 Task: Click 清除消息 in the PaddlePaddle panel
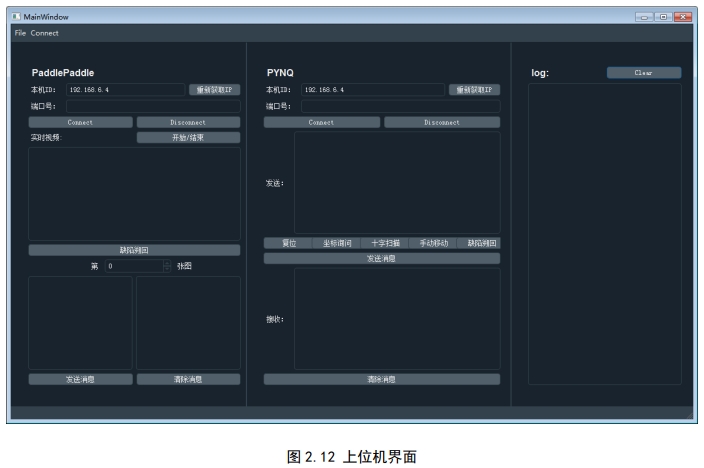pos(188,380)
